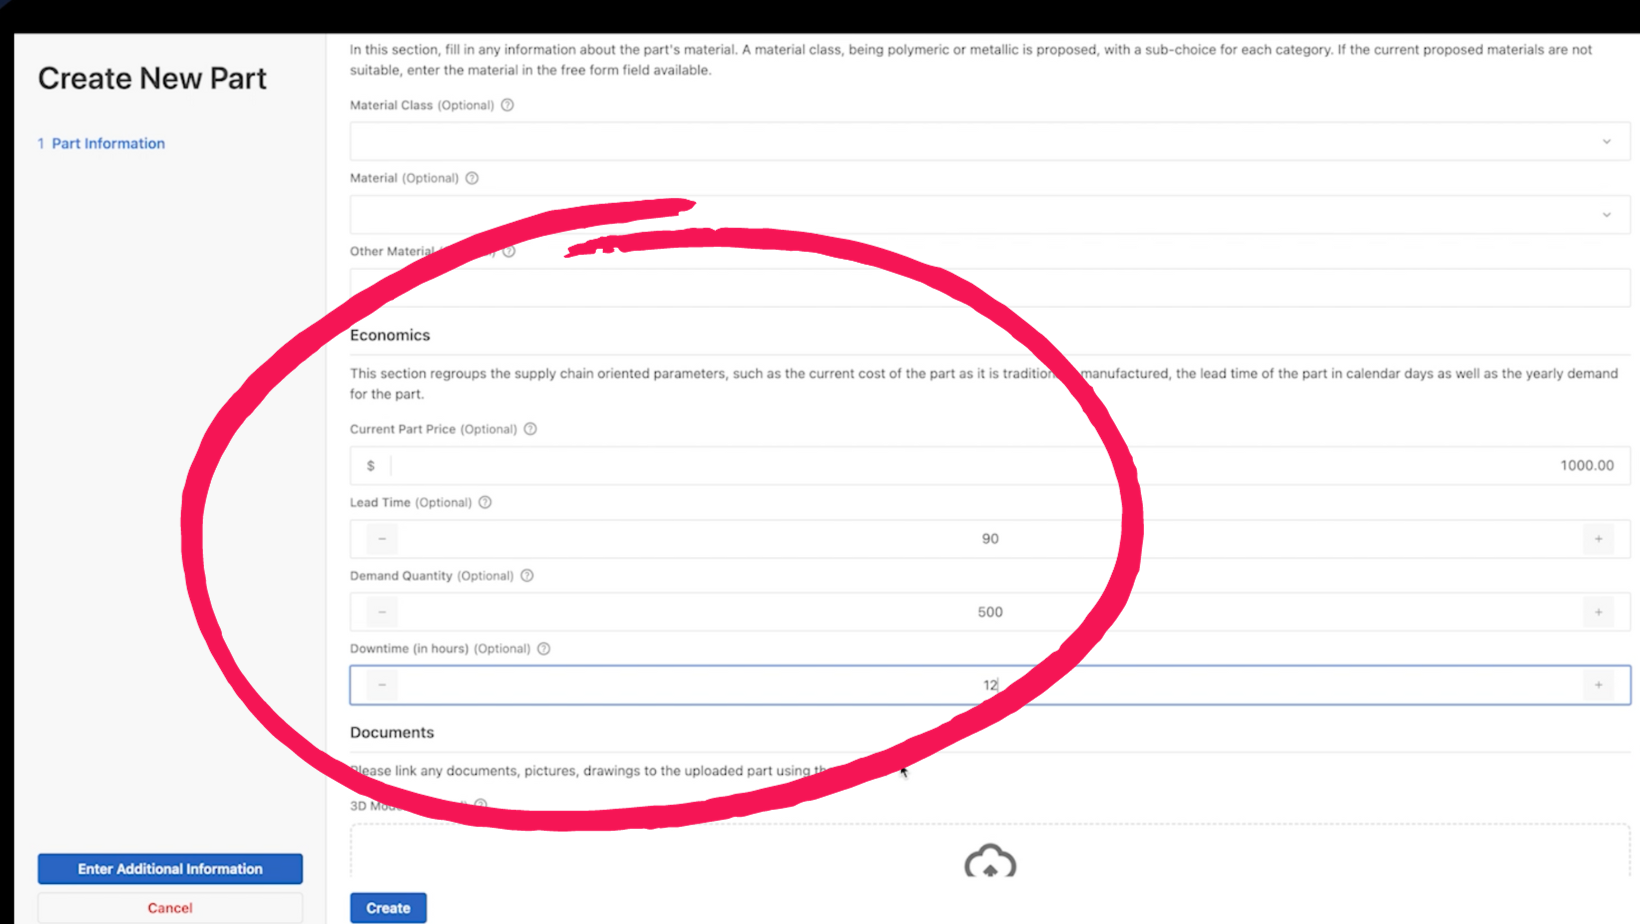
Task: Decrement the Demand Quantity value
Action: pyautogui.click(x=380, y=611)
